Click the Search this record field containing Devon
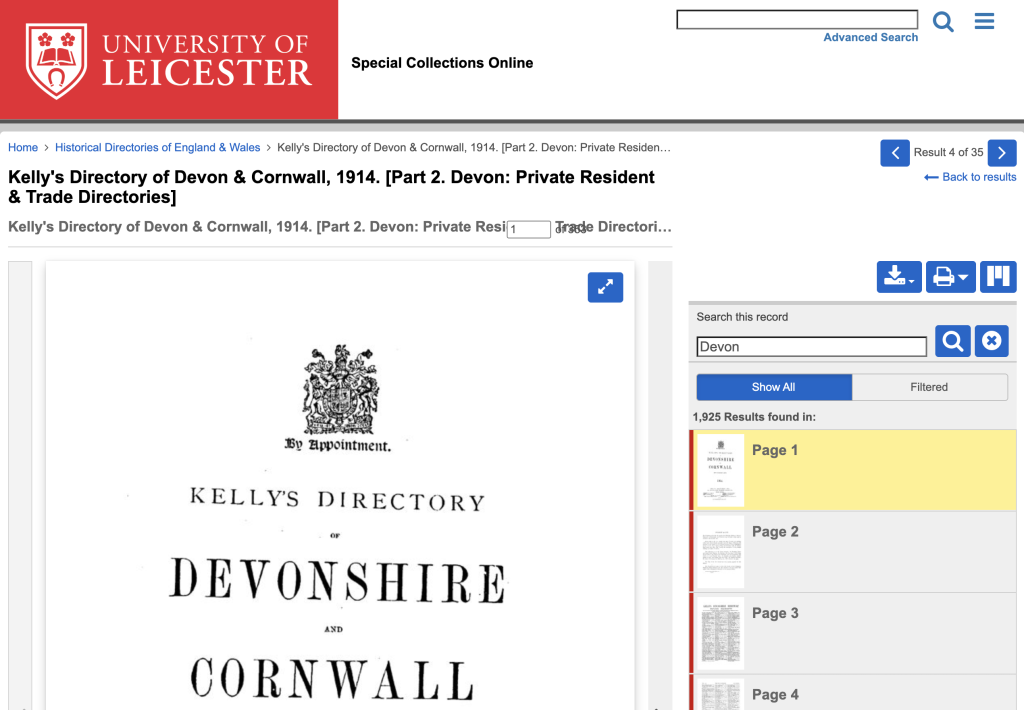The height and width of the screenshot is (710, 1024). (811, 347)
